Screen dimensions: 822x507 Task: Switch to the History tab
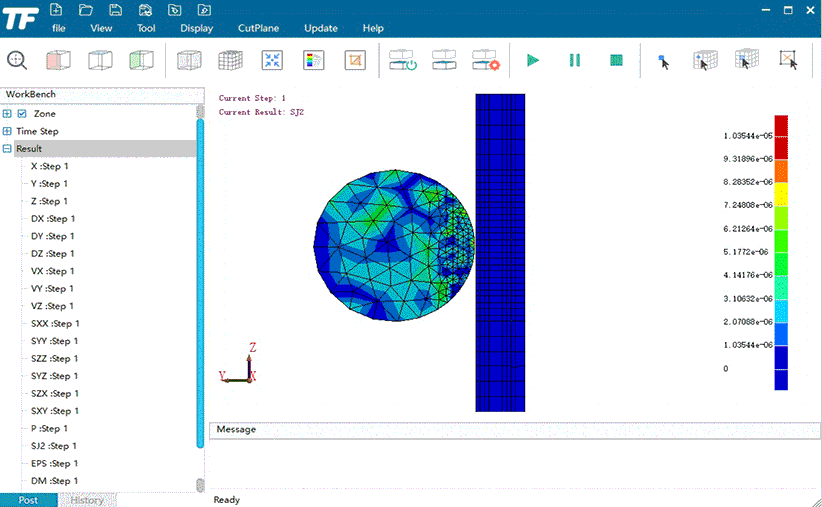click(87, 500)
